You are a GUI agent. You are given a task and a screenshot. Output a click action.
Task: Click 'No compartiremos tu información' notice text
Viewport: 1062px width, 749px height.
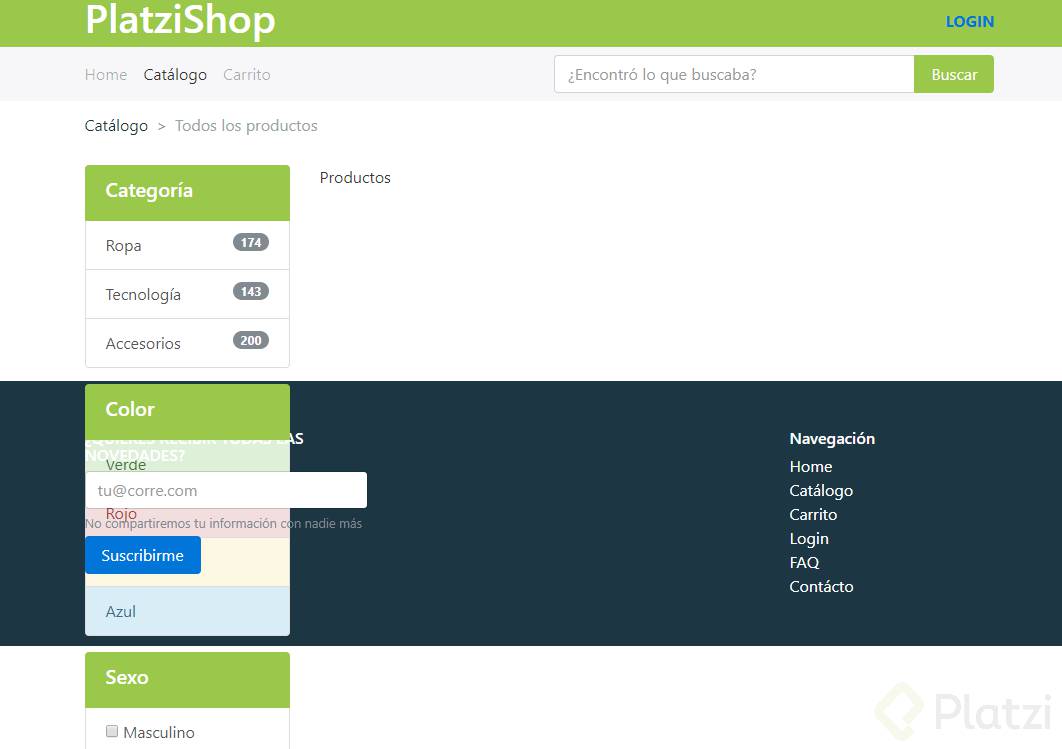pos(224,523)
